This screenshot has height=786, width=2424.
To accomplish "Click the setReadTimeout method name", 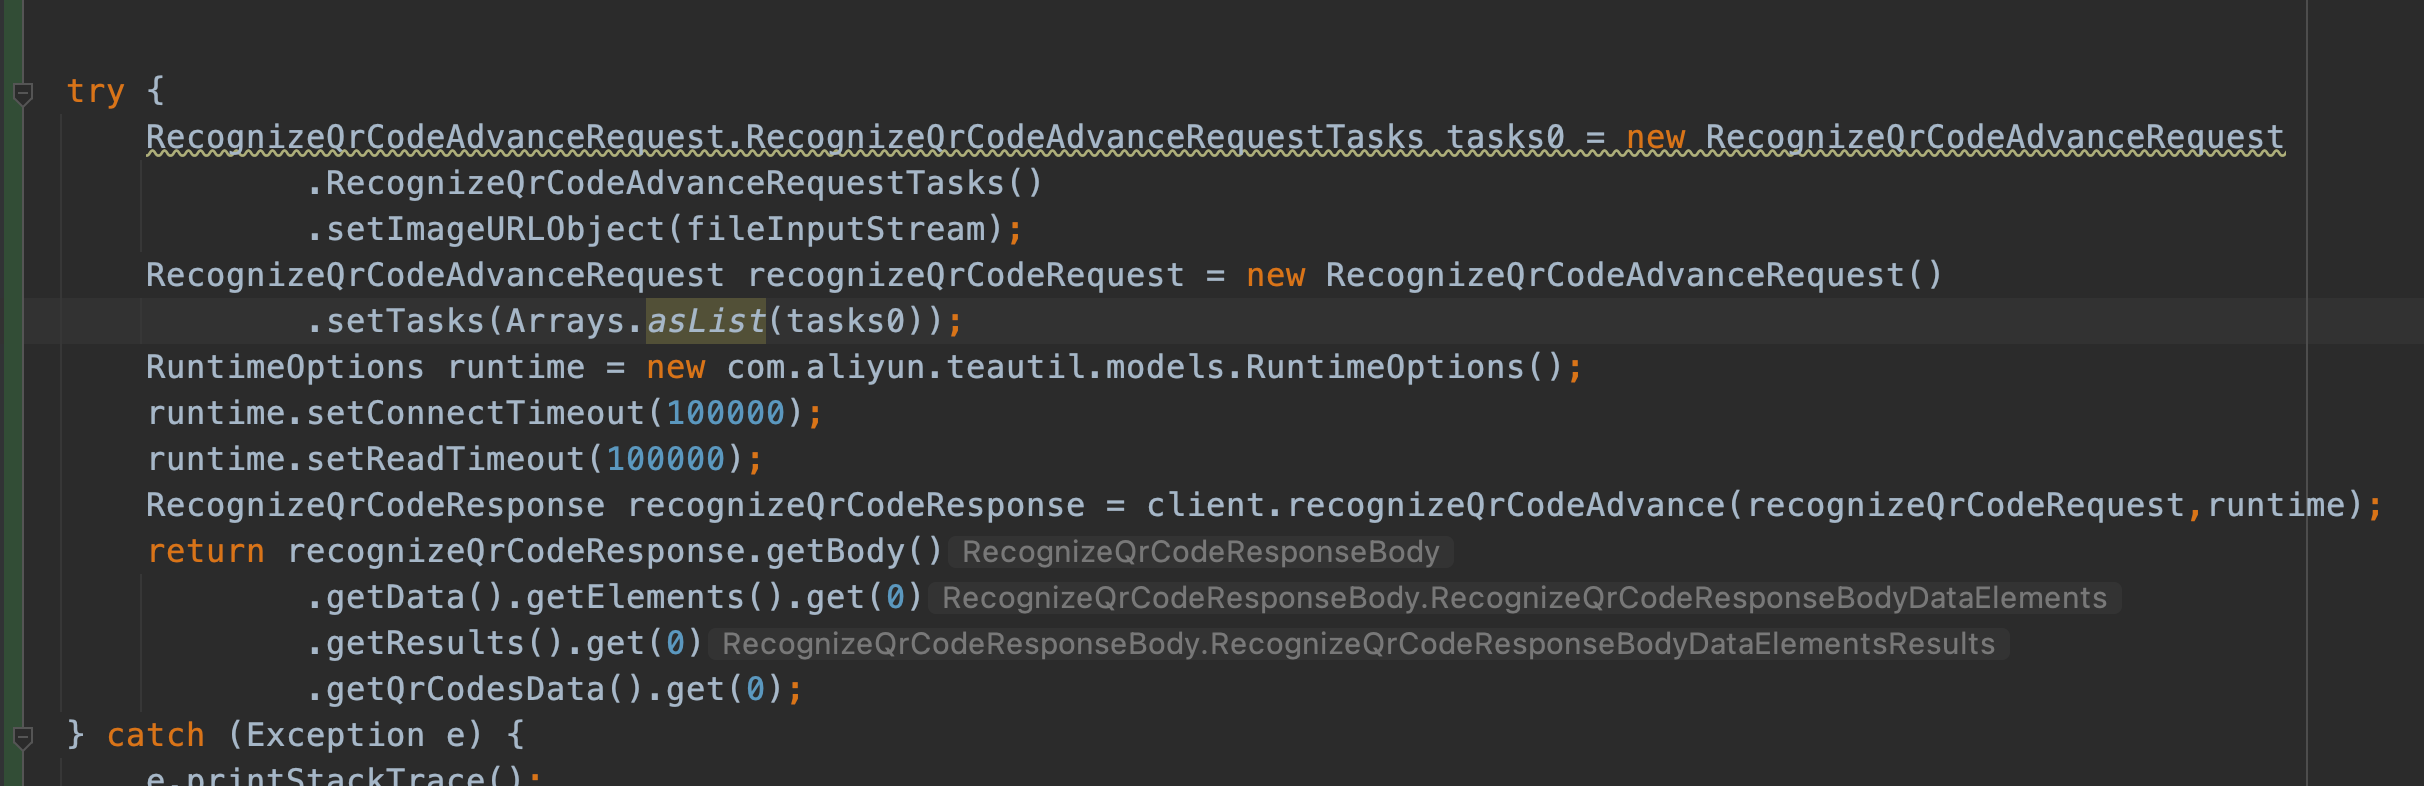I will pos(445,459).
